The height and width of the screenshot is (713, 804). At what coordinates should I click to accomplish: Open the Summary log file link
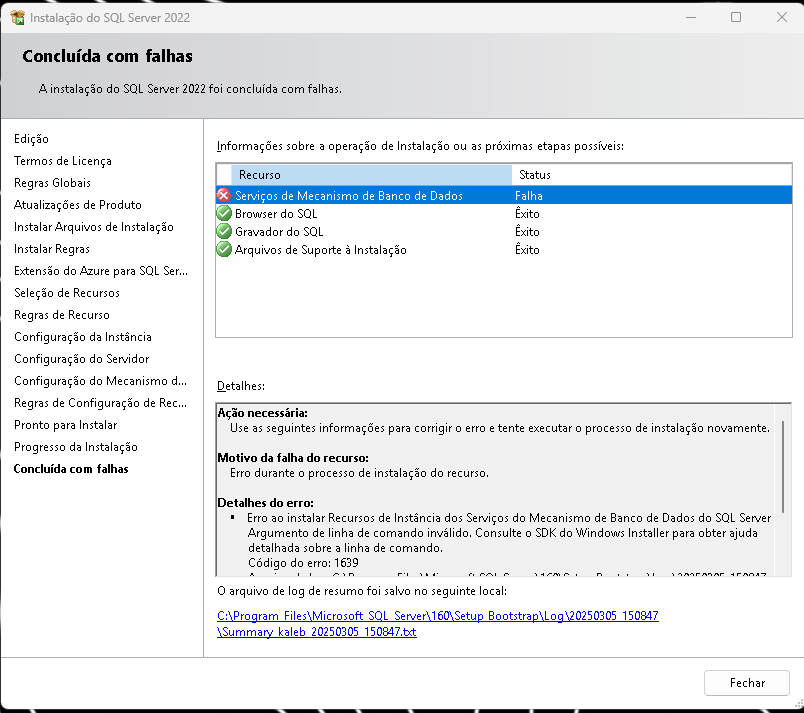coord(437,623)
